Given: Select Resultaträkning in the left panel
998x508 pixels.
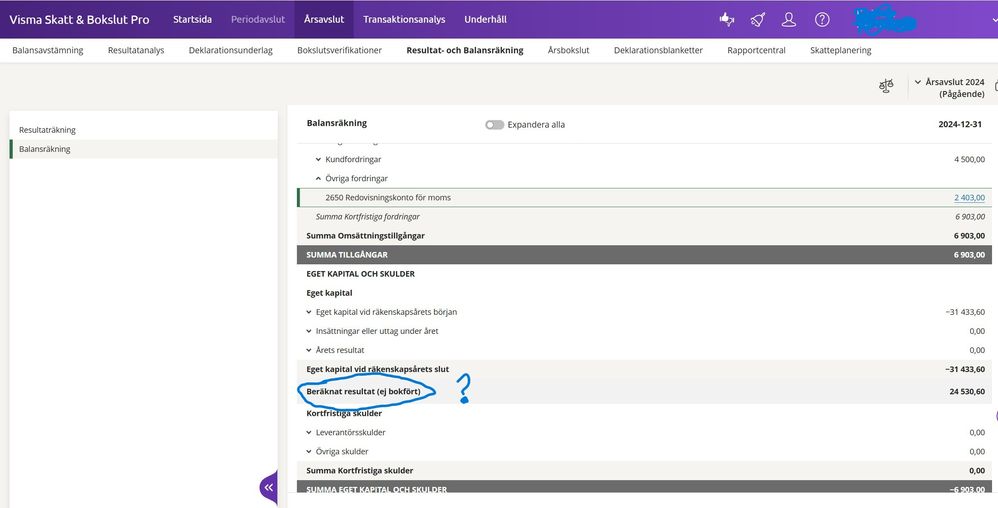Looking at the screenshot, I should pyautogui.click(x=47, y=130).
